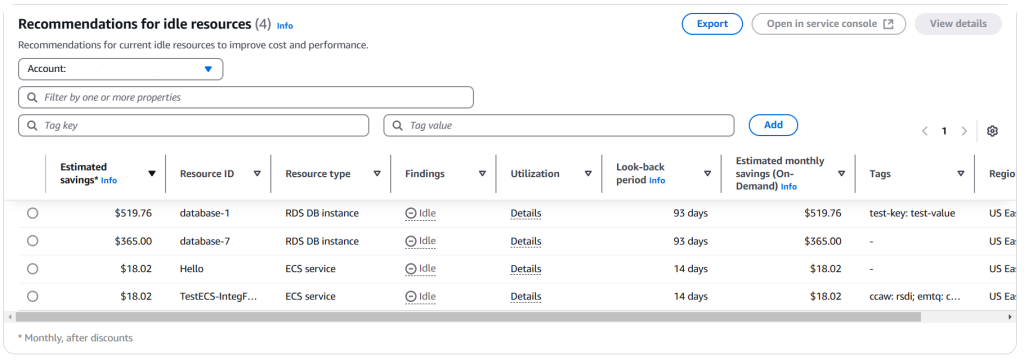Click the scrollbar right arrow
This screenshot has width=1024, height=361.
click(1010, 317)
